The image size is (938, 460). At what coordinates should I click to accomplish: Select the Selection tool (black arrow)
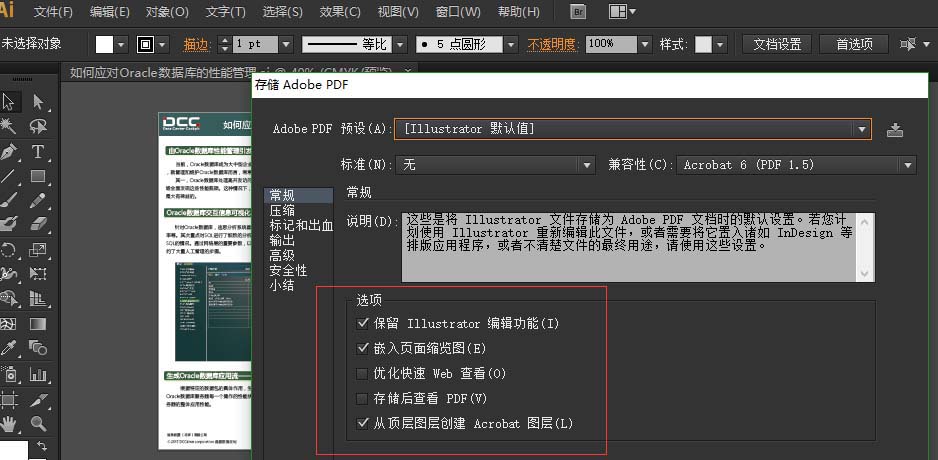8,102
